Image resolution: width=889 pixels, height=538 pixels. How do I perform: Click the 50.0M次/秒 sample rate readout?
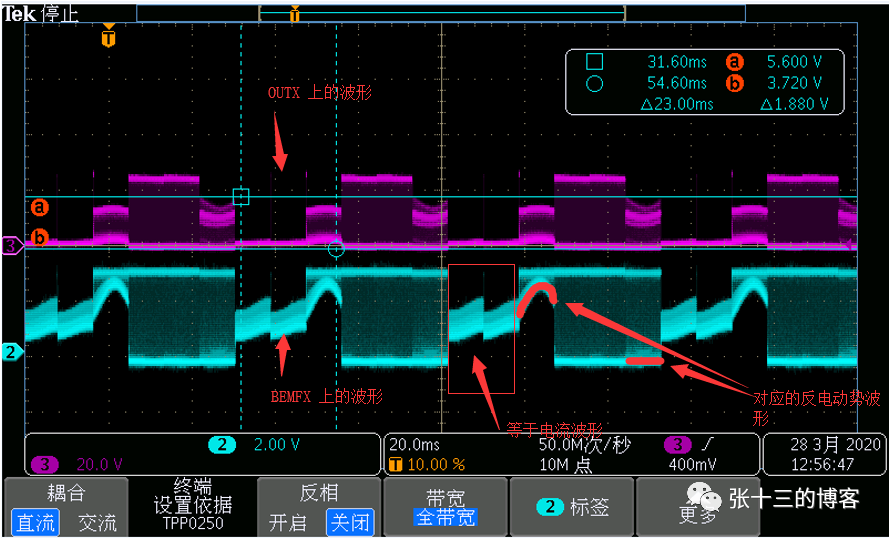point(585,444)
